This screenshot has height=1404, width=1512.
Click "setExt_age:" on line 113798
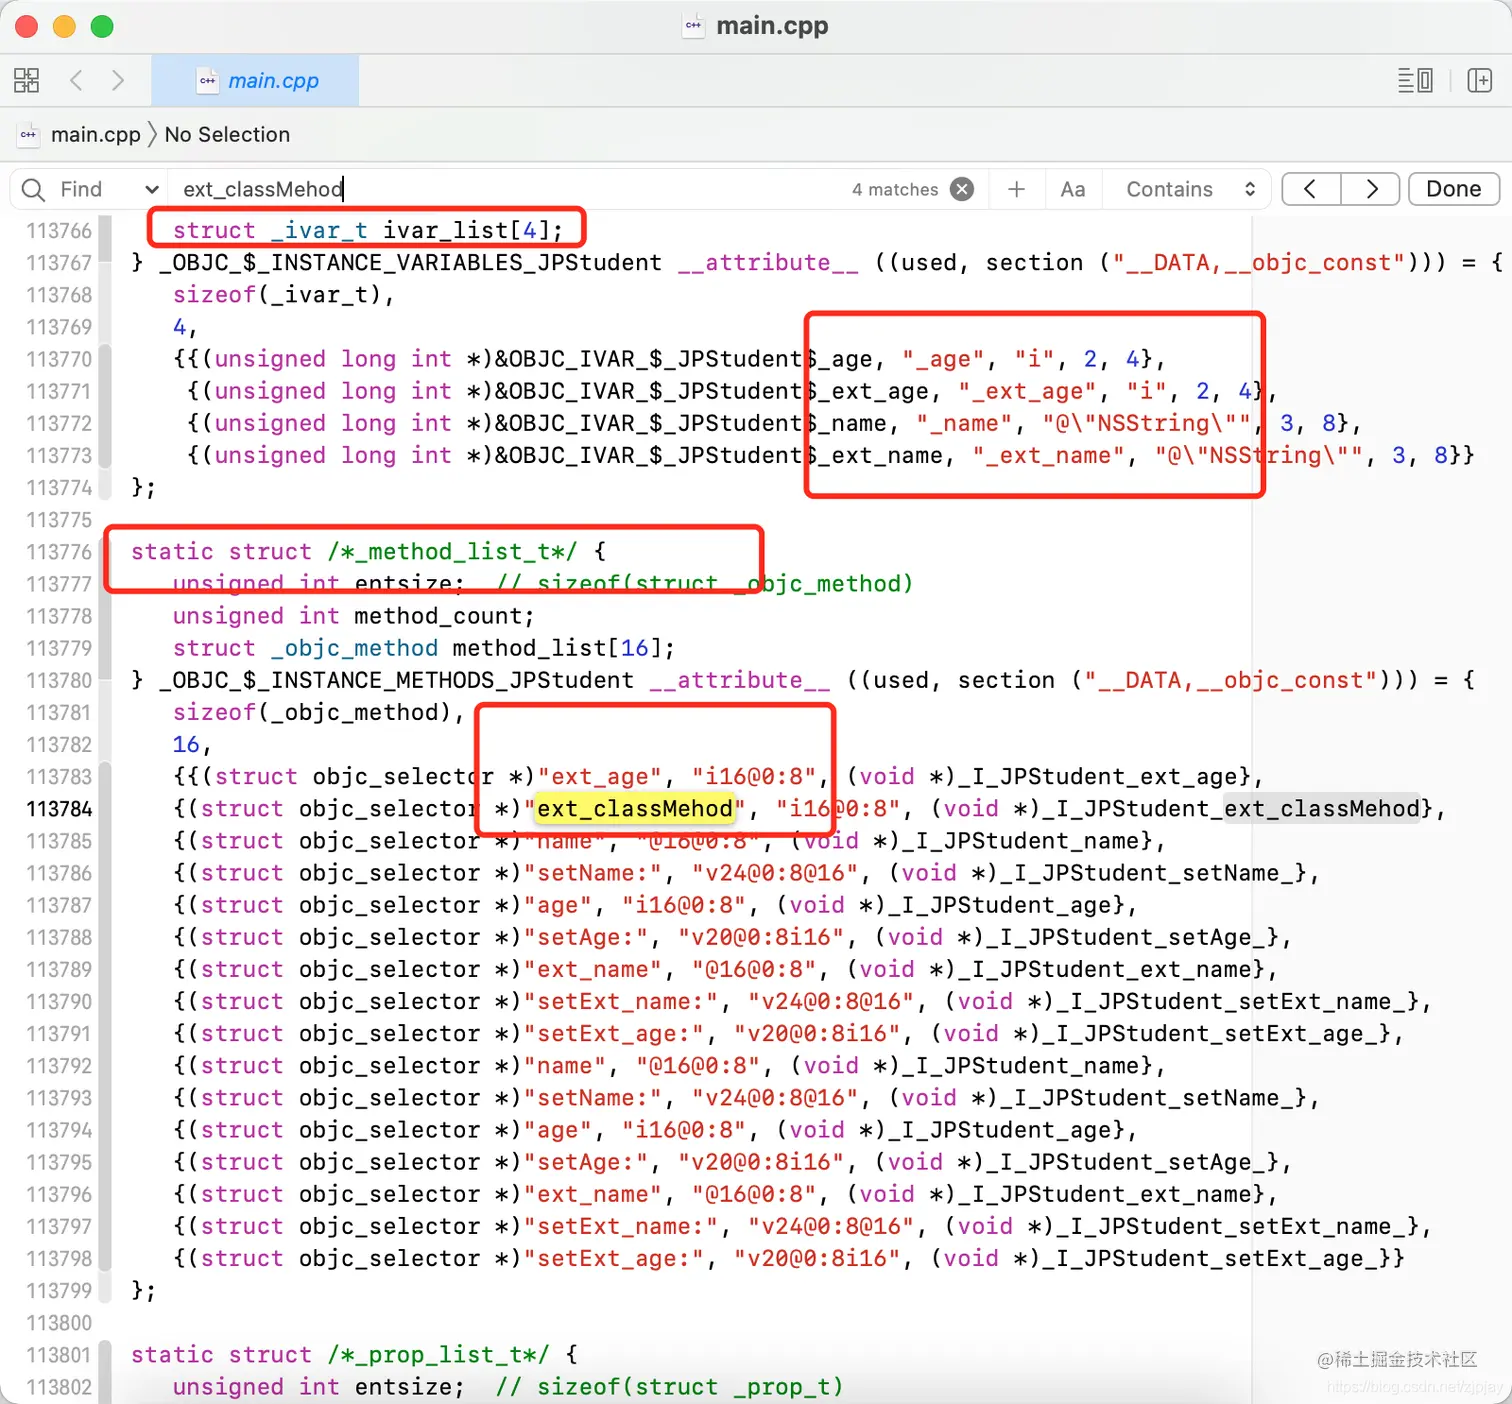pyautogui.click(x=621, y=1258)
